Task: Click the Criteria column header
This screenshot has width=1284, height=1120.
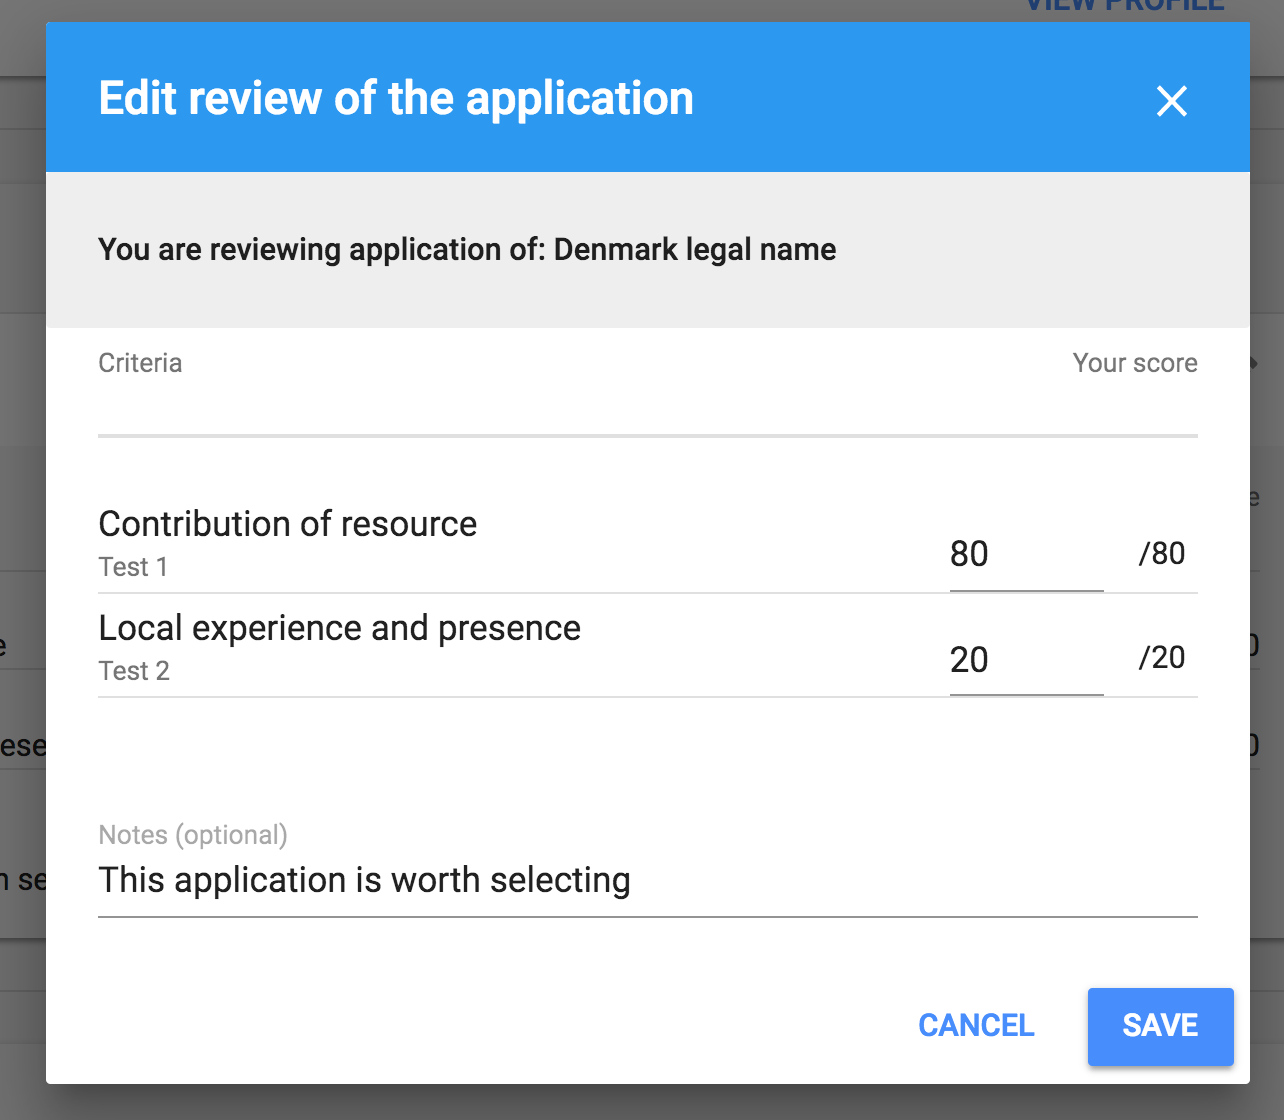Action: (140, 363)
